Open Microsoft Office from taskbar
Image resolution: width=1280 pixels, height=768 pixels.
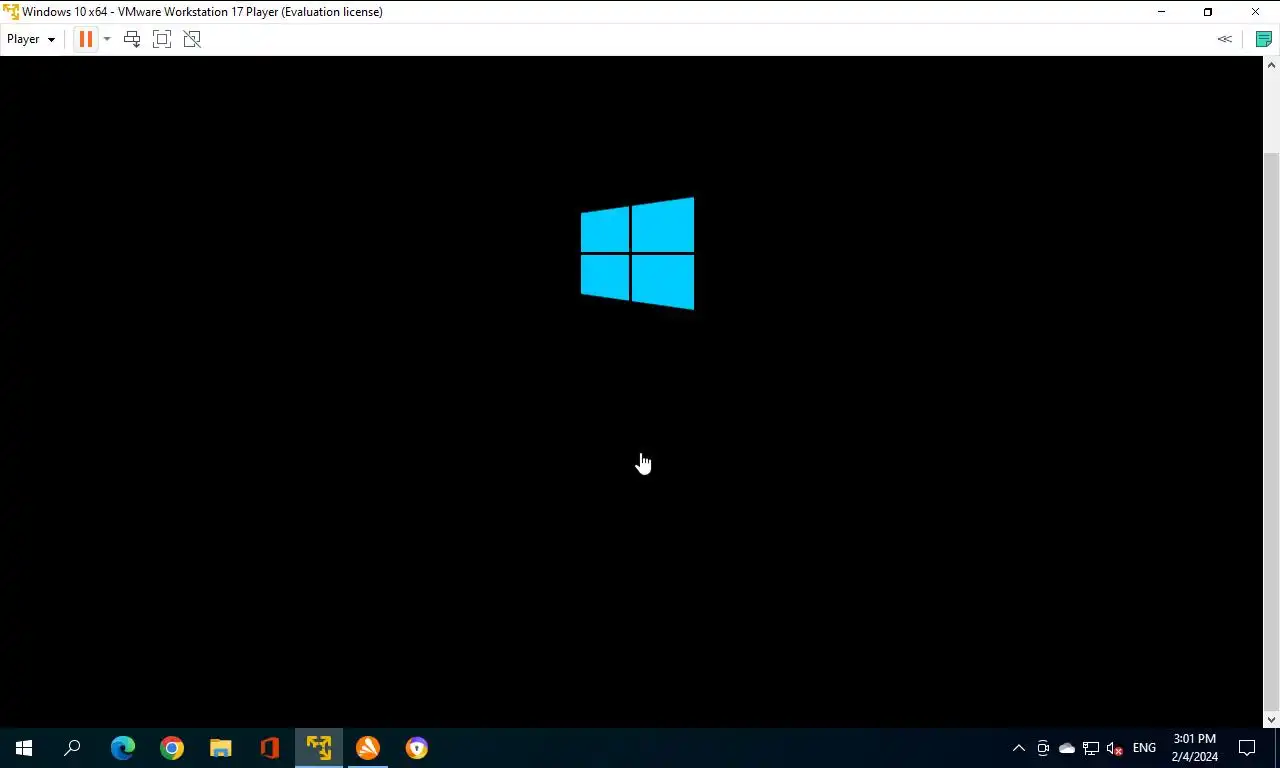click(270, 748)
